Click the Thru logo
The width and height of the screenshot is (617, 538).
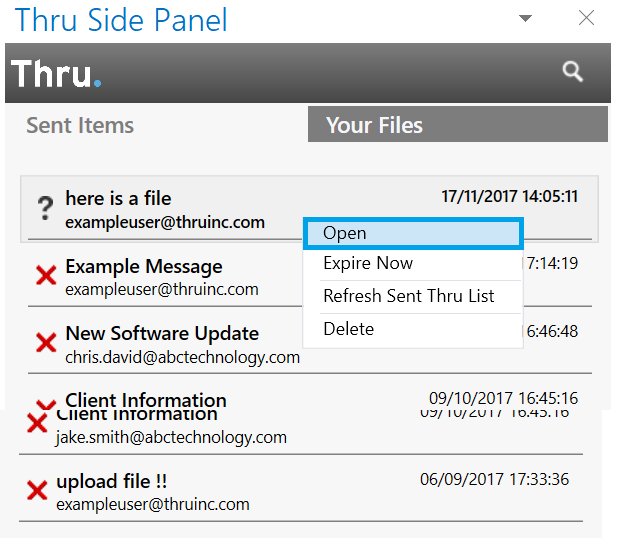coord(56,73)
